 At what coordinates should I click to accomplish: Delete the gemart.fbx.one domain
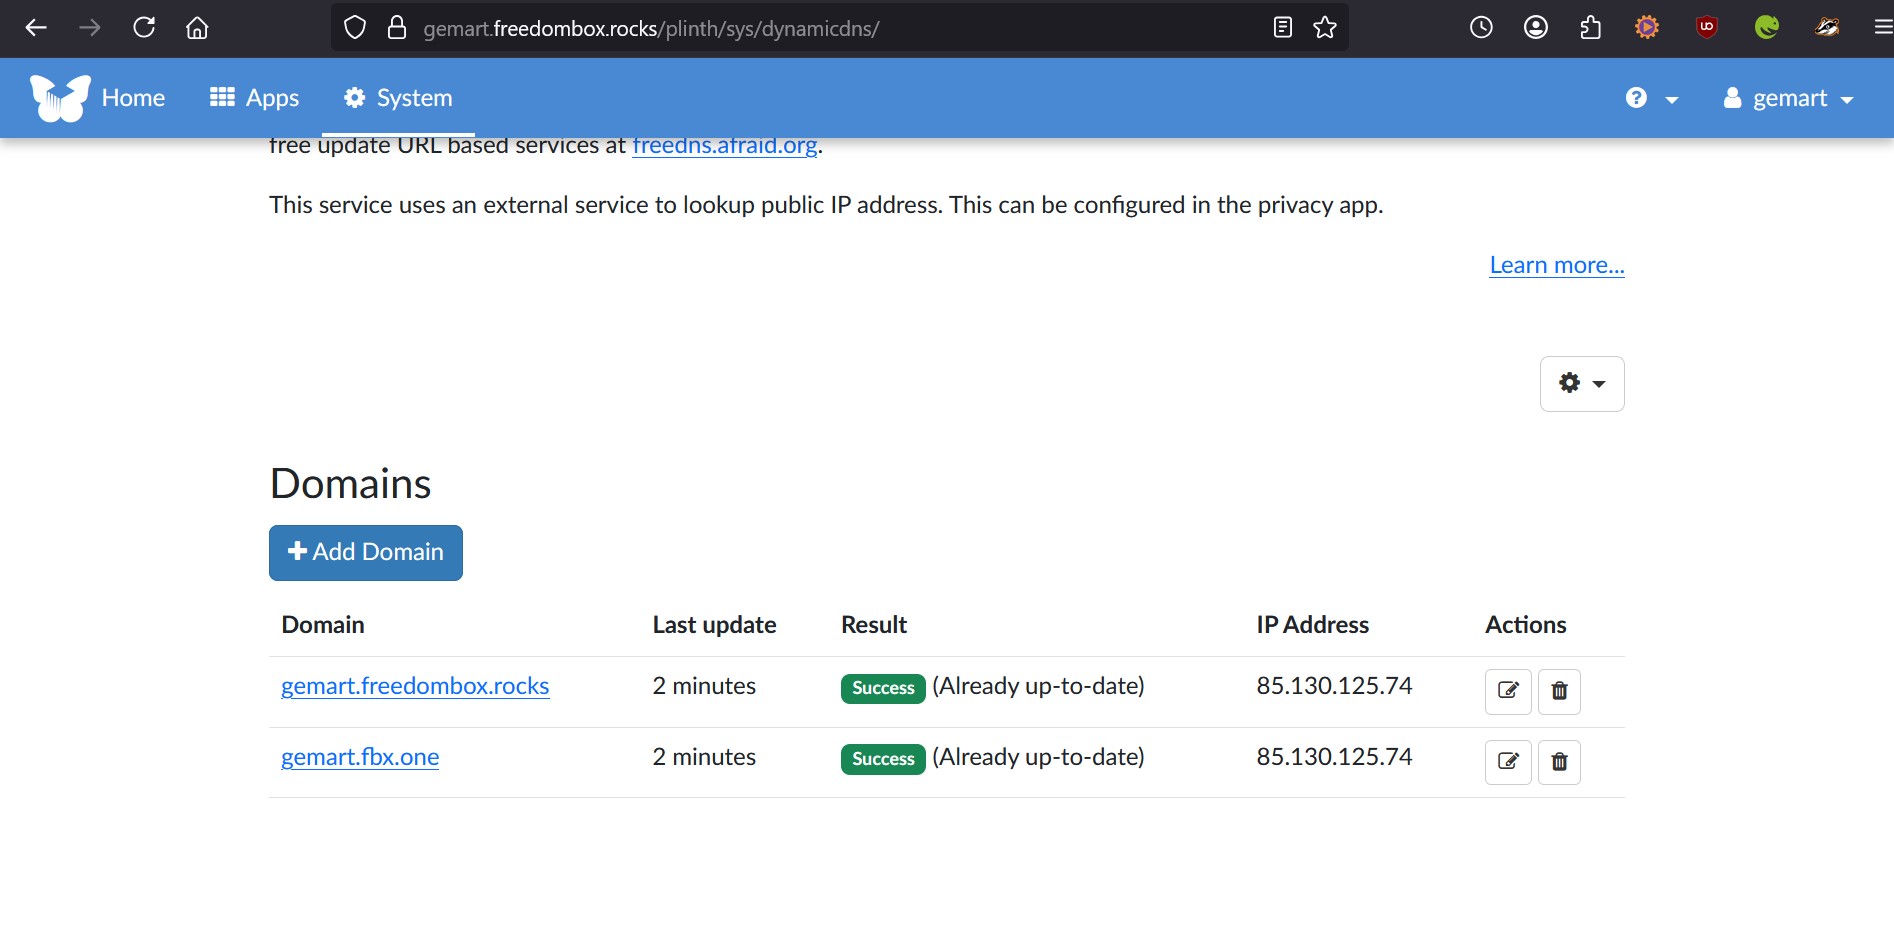coord(1559,762)
